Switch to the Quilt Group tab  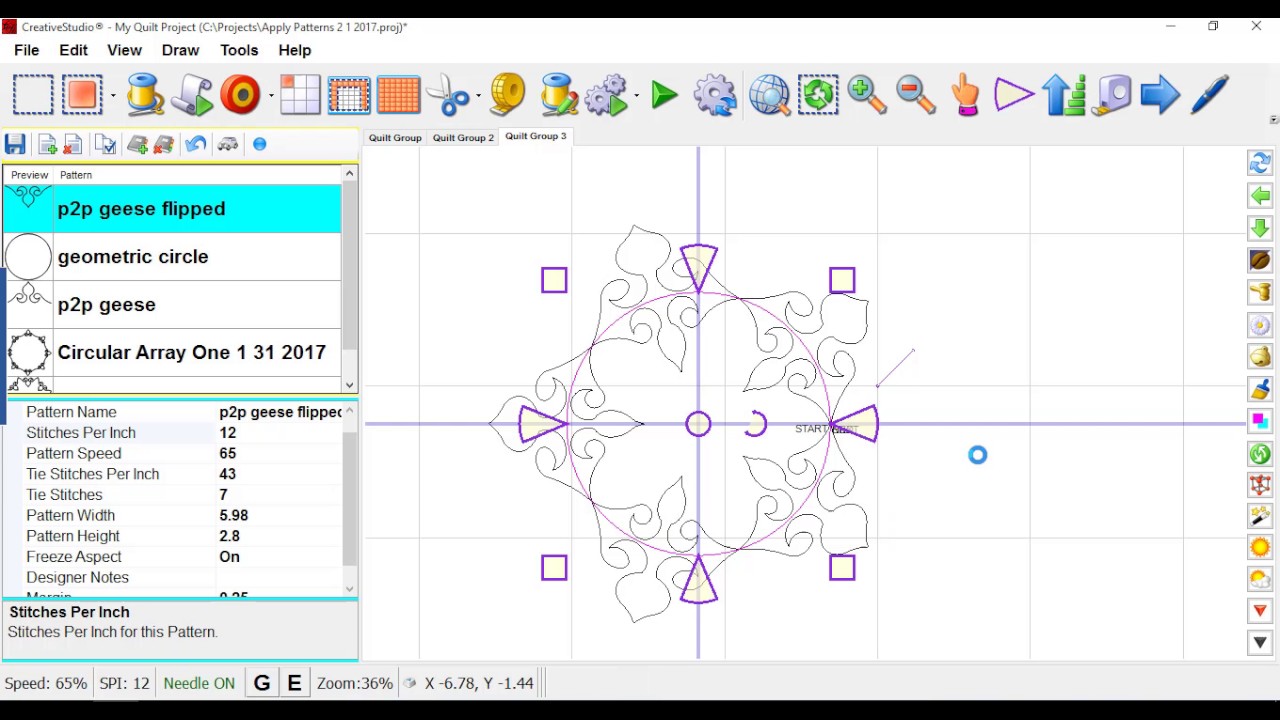click(395, 137)
